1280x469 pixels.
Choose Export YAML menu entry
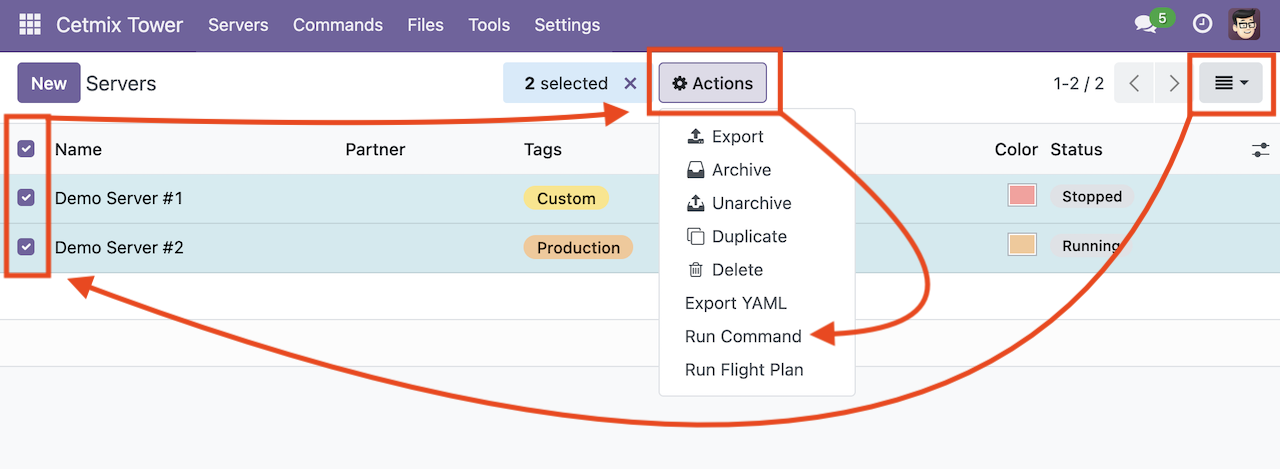click(735, 303)
